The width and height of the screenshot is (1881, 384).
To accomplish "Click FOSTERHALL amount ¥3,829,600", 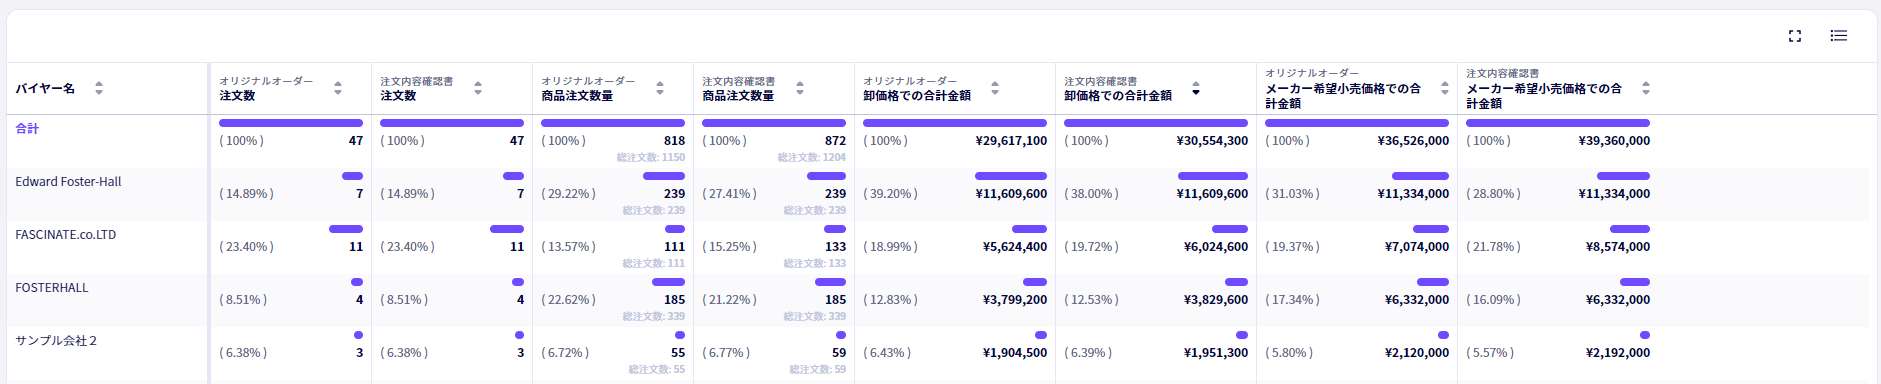I will (x=1216, y=300).
